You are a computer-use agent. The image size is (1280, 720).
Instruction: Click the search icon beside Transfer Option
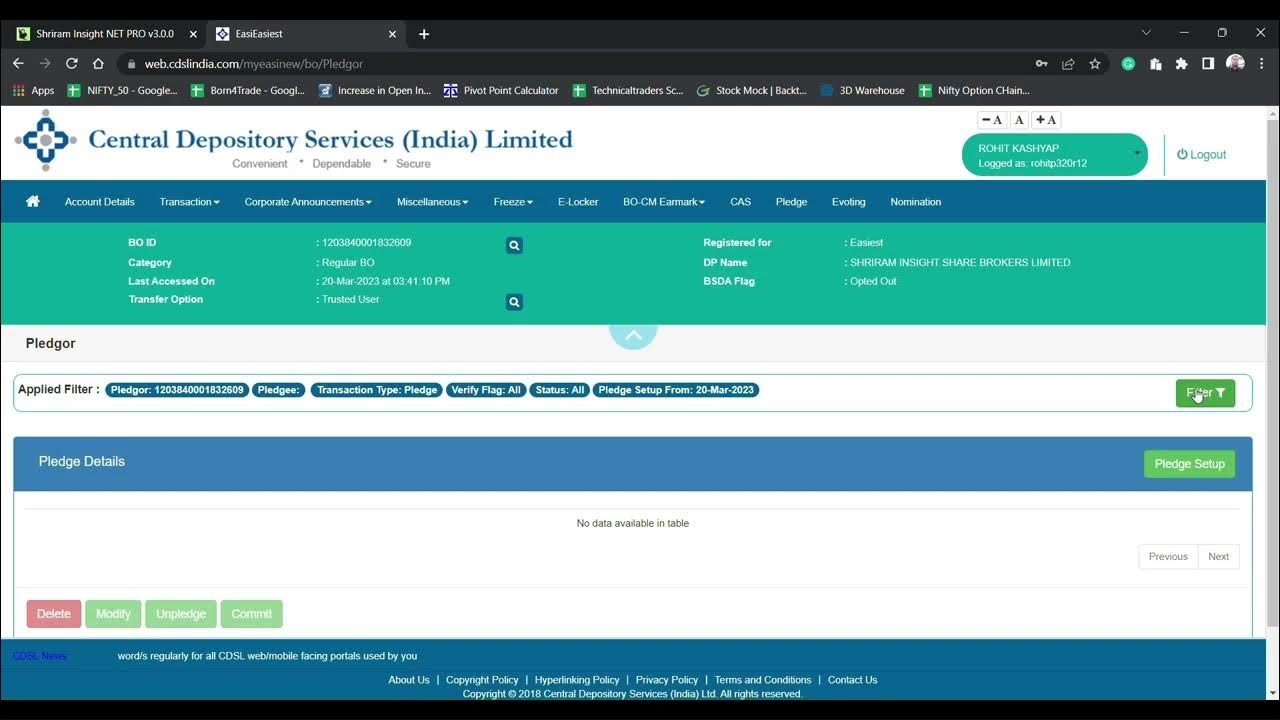[x=514, y=302]
